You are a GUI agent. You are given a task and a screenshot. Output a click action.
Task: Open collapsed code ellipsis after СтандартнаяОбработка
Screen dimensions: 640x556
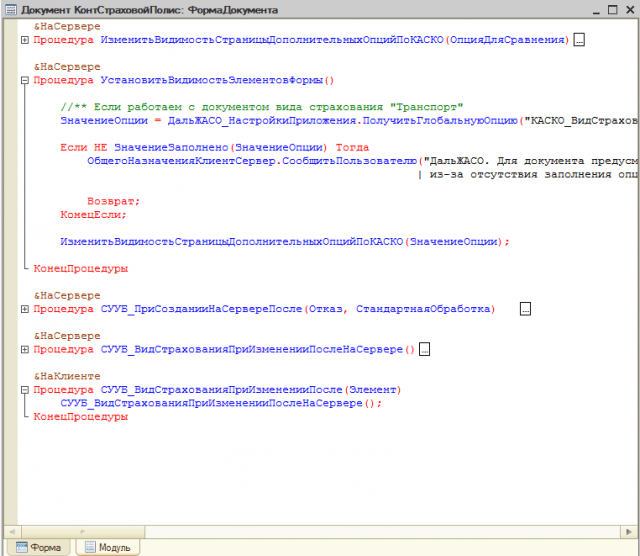coord(525,309)
